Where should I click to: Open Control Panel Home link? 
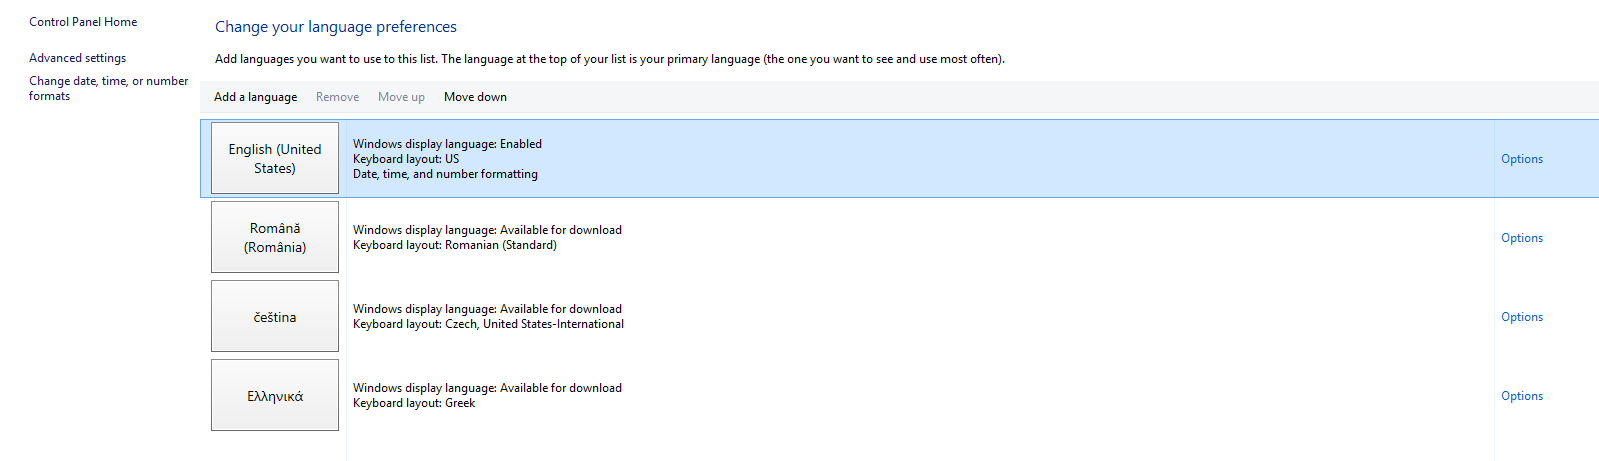(83, 22)
